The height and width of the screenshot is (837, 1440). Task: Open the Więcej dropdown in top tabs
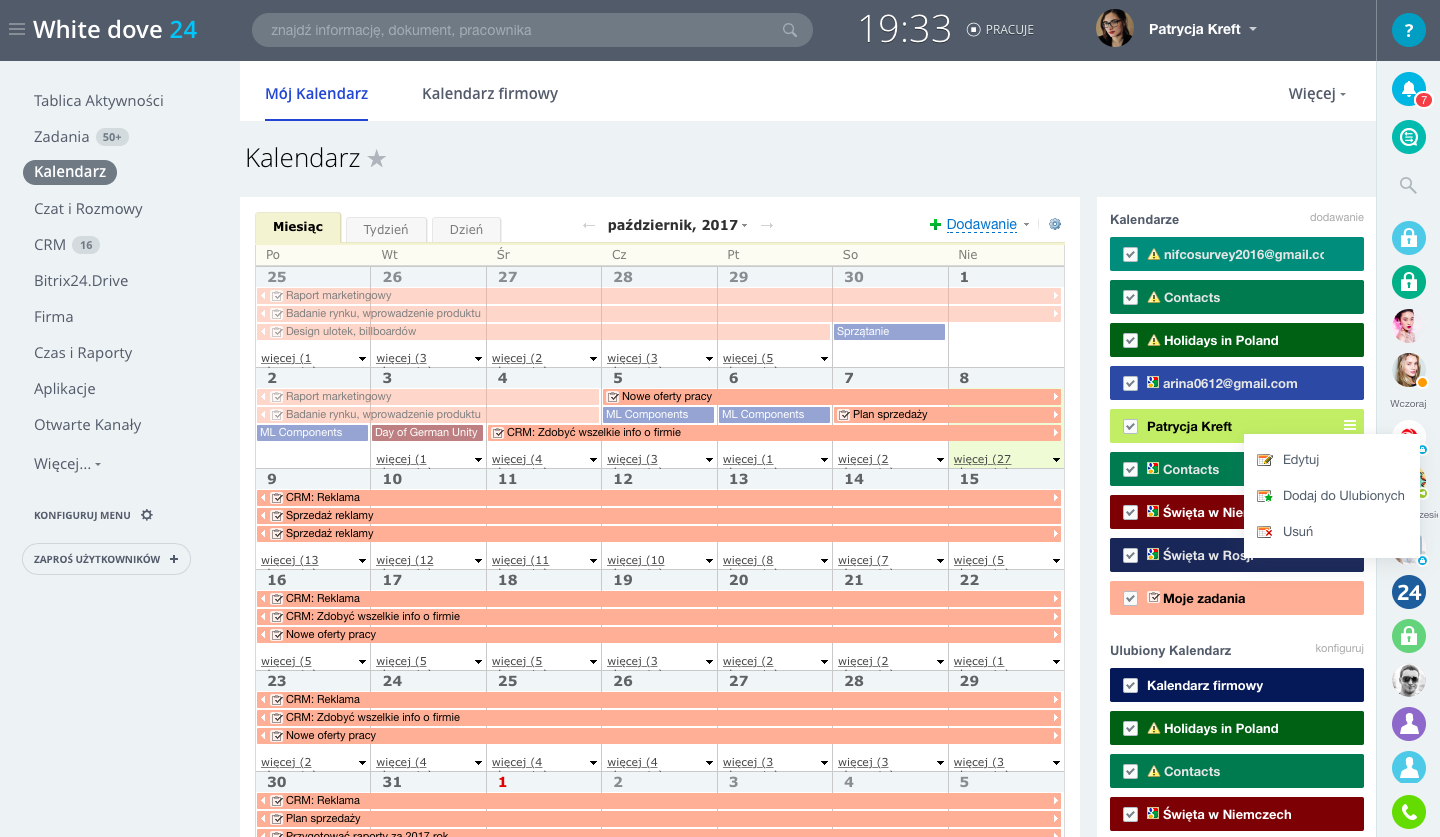pyautogui.click(x=1316, y=94)
